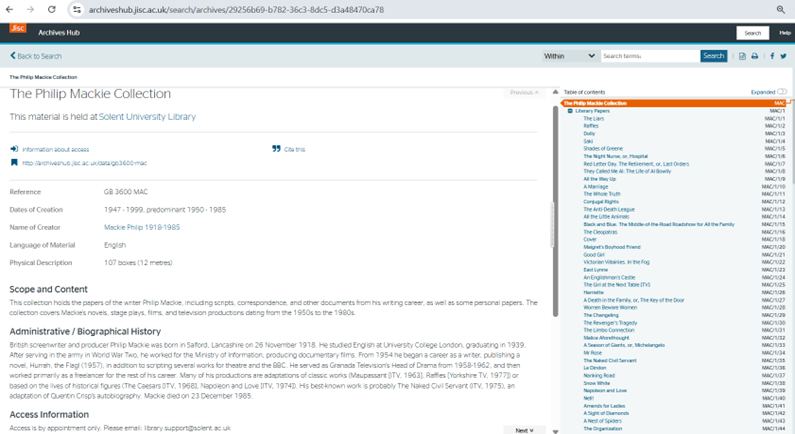Click Cite this link
The width and height of the screenshot is (795, 434).
click(295, 150)
